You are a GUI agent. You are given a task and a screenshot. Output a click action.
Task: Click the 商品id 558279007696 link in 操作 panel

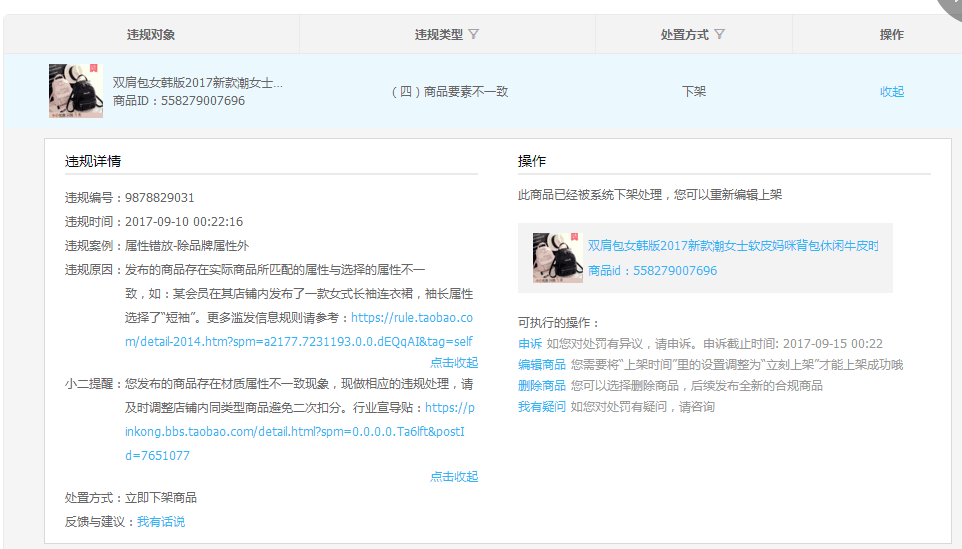652,271
